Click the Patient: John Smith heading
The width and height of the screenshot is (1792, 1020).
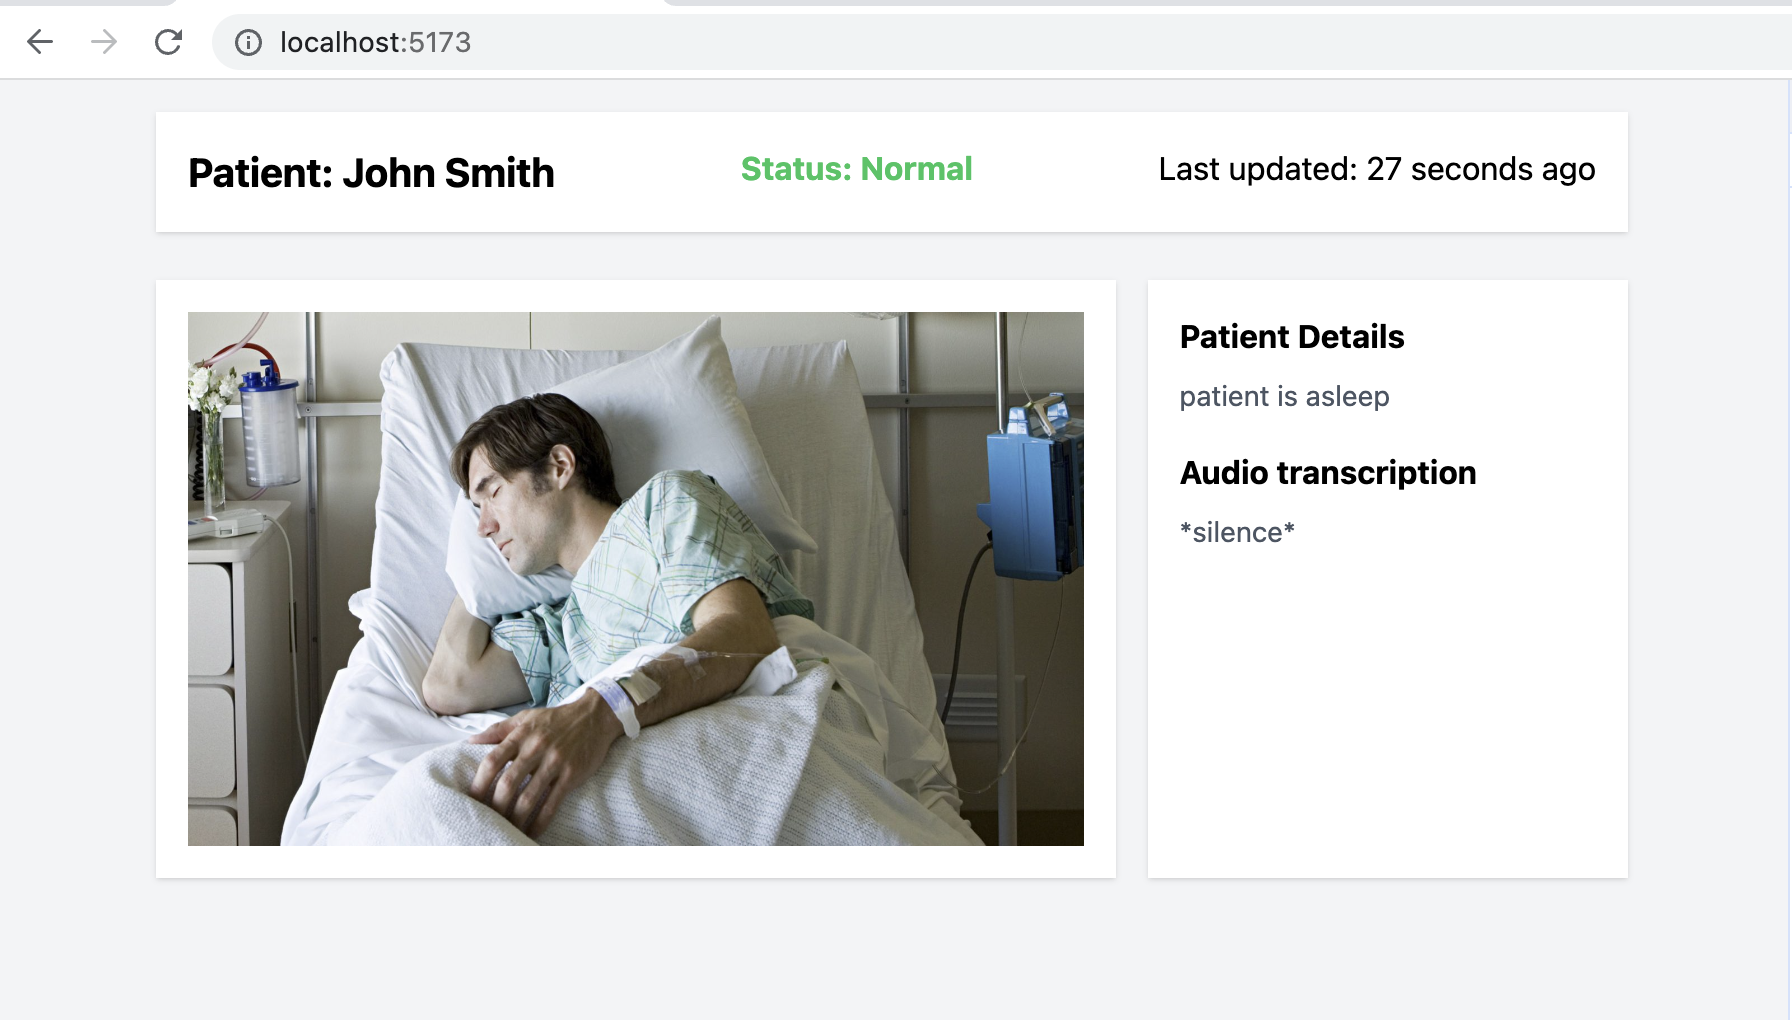tap(371, 173)
